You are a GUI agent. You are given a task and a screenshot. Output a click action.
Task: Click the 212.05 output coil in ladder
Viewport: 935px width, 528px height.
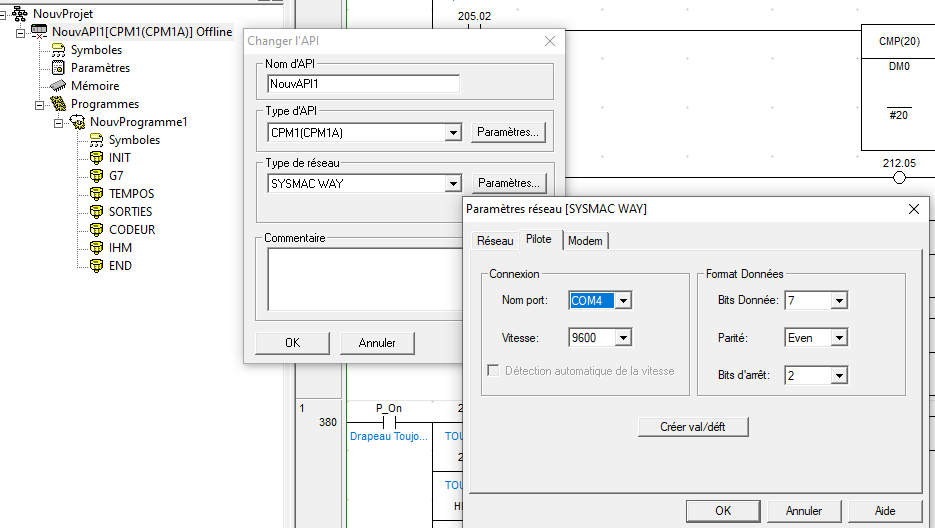click(899, 177)
